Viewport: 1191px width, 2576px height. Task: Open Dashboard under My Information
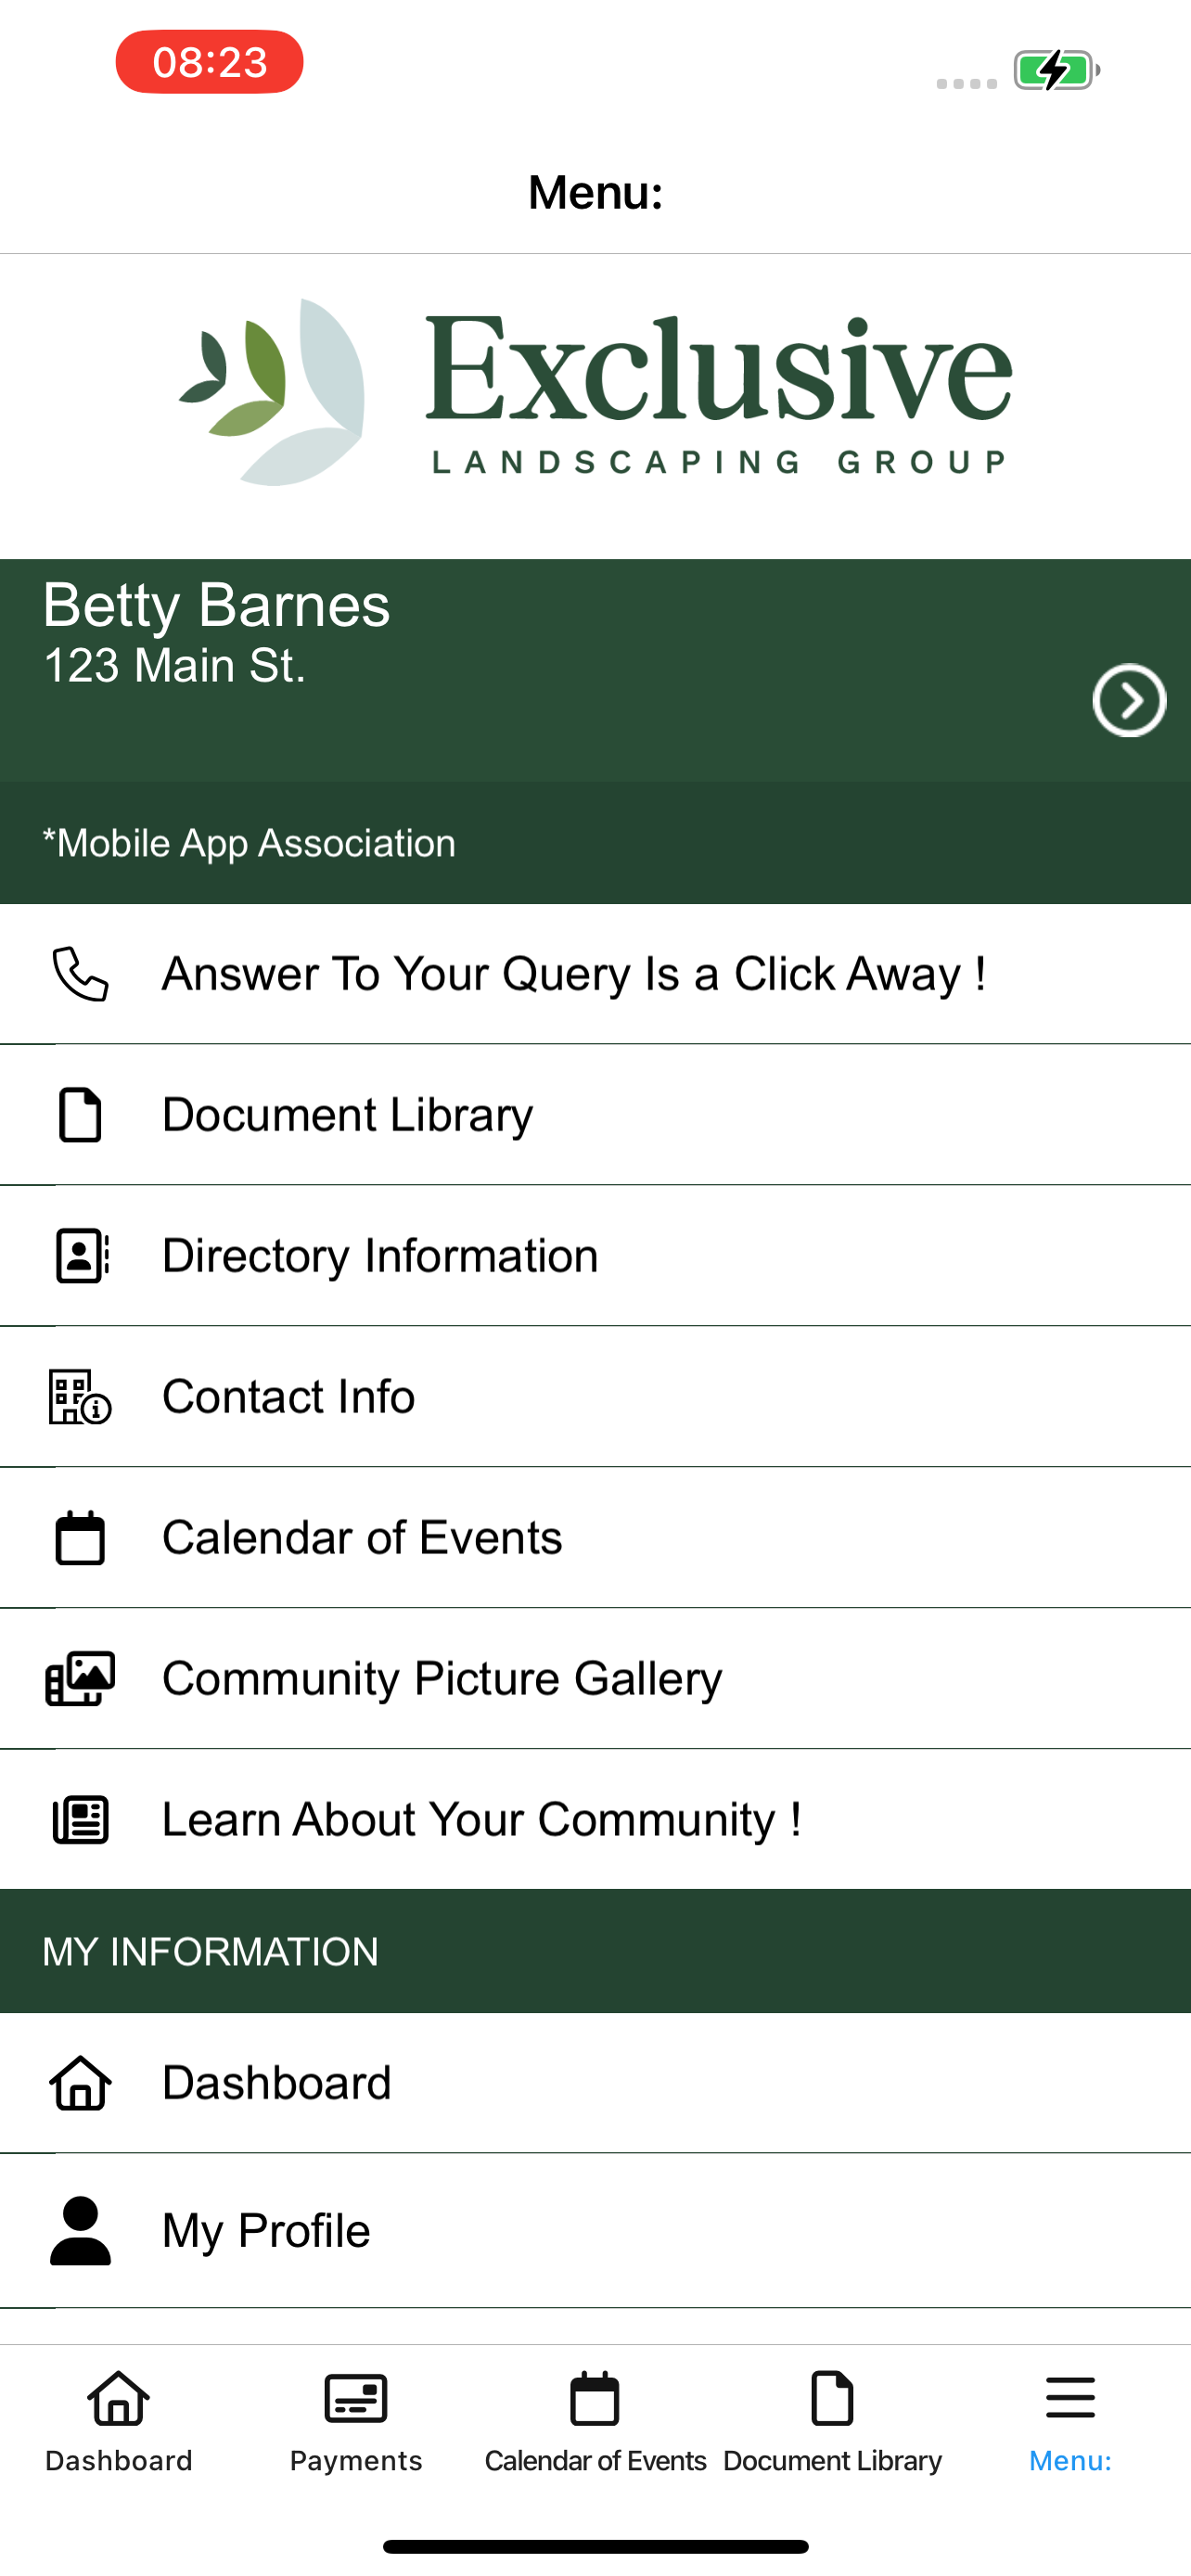click(x=596, y=2083)
